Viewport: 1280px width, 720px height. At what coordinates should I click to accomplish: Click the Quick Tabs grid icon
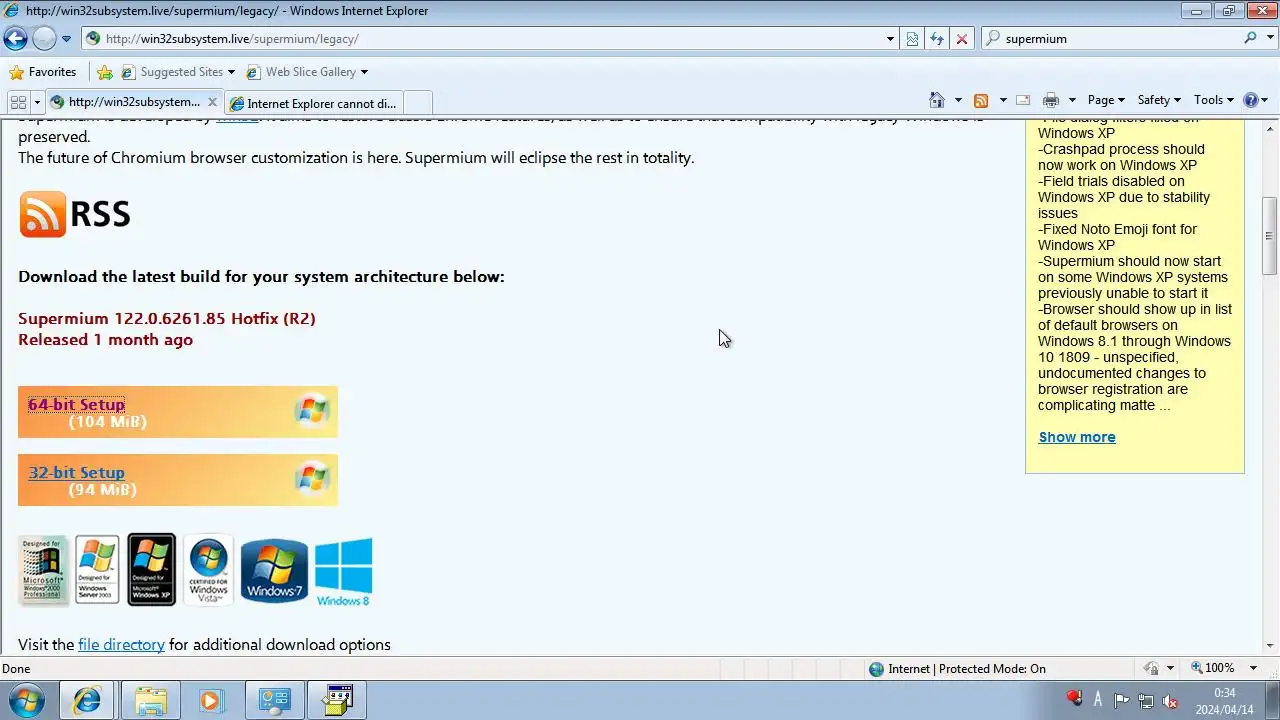click(x=18, y=102)
